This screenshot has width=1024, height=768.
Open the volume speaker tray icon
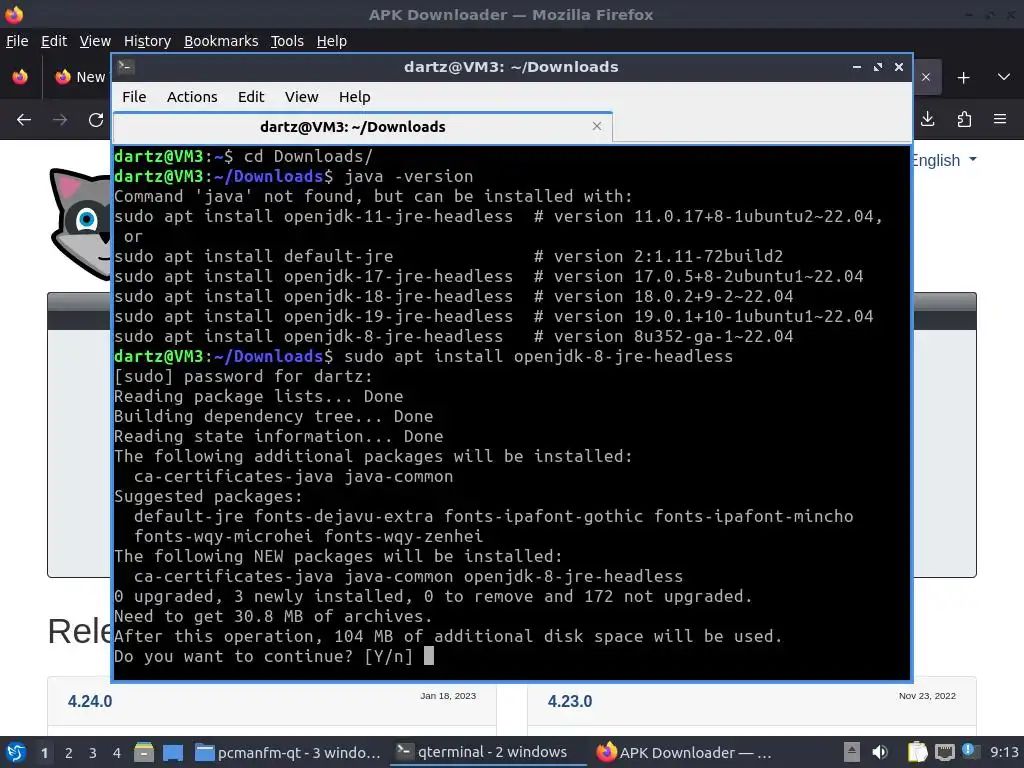(880, 752)
